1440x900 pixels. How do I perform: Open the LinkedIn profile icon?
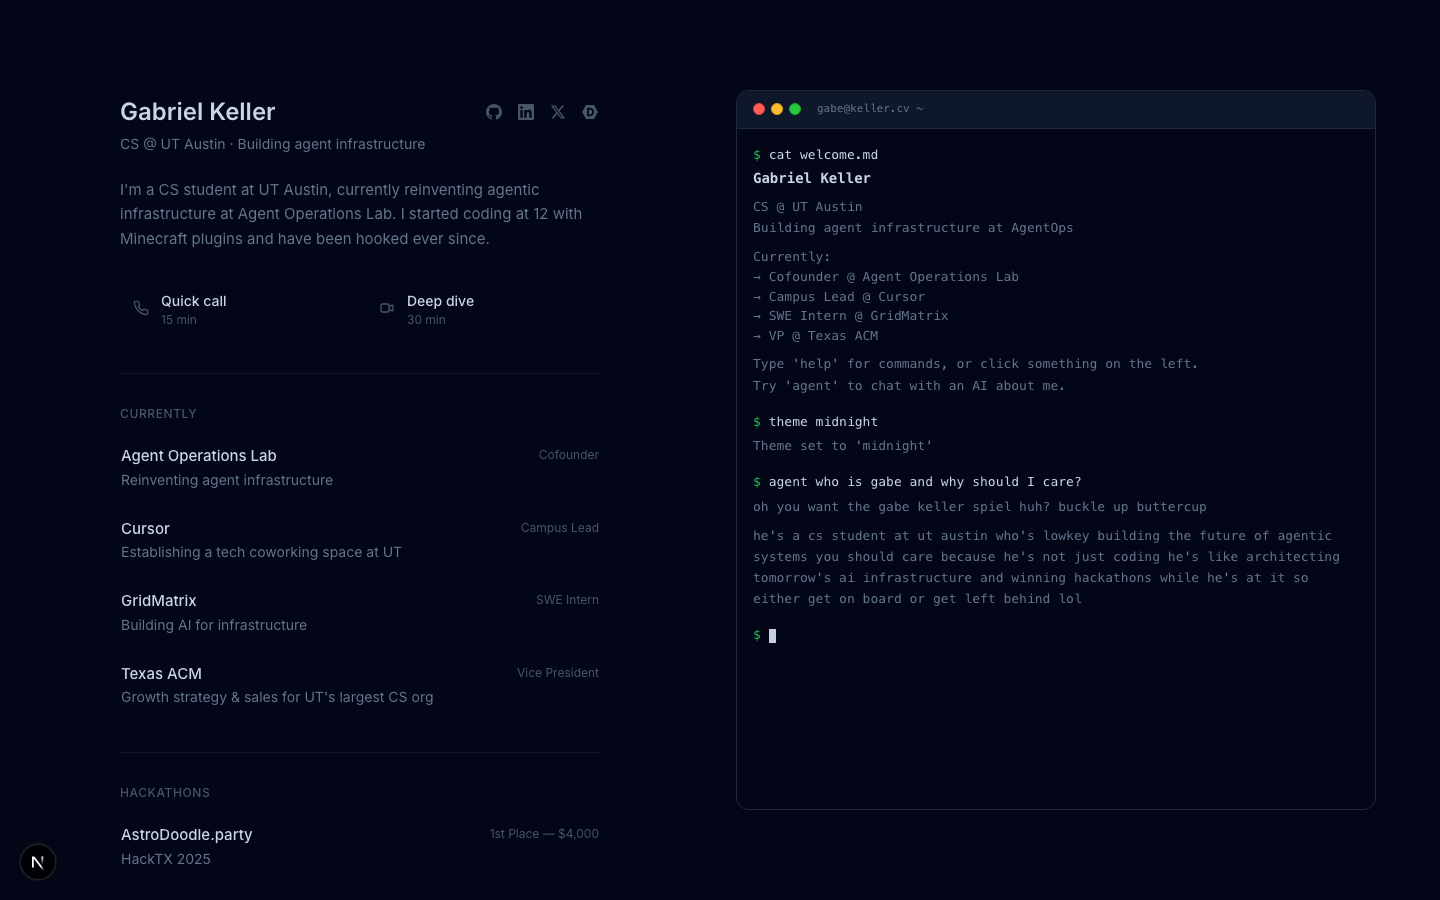coord(526,112)
